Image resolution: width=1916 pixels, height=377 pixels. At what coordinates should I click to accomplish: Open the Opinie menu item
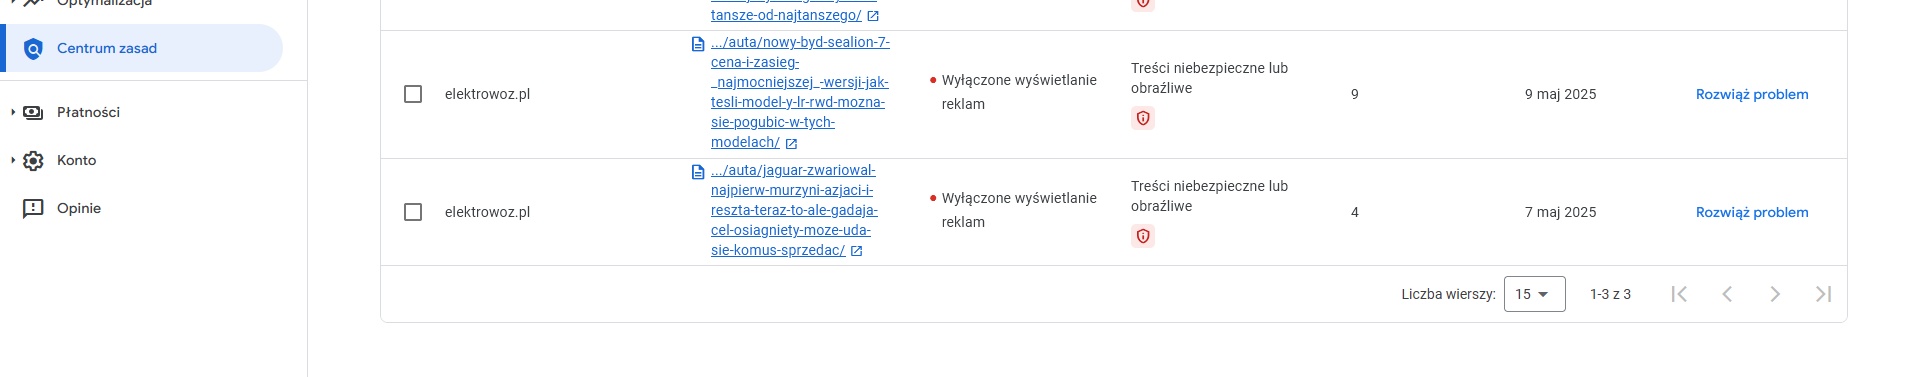coord(79,208)
